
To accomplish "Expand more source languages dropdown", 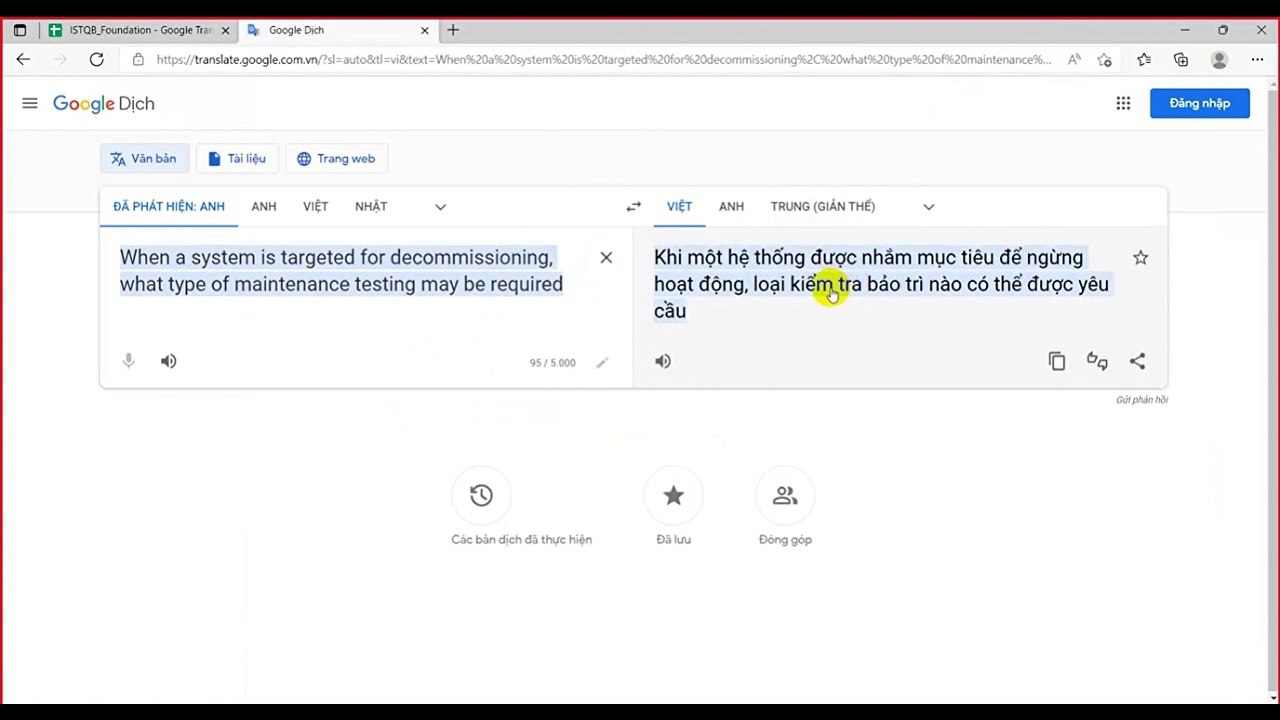I will point(440,207).
